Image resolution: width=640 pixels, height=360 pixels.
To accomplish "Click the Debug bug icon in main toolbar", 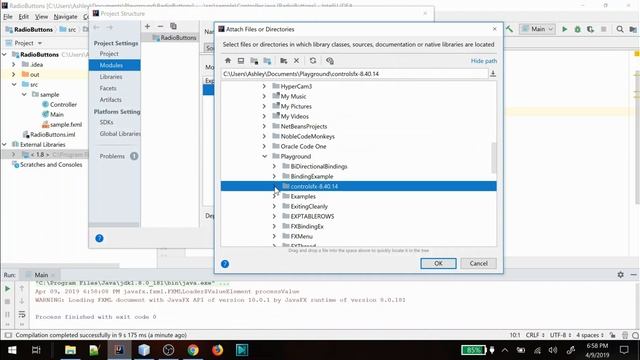I will 577,29.
